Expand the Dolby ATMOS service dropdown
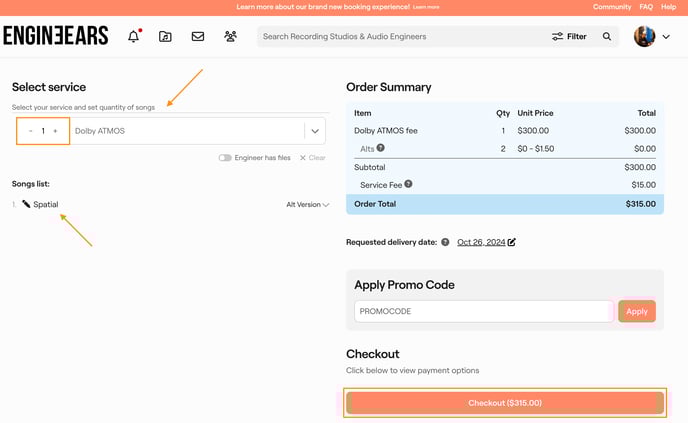Image resolution: width=688 pixels, height=423 pixels. (x=315, y=131)
